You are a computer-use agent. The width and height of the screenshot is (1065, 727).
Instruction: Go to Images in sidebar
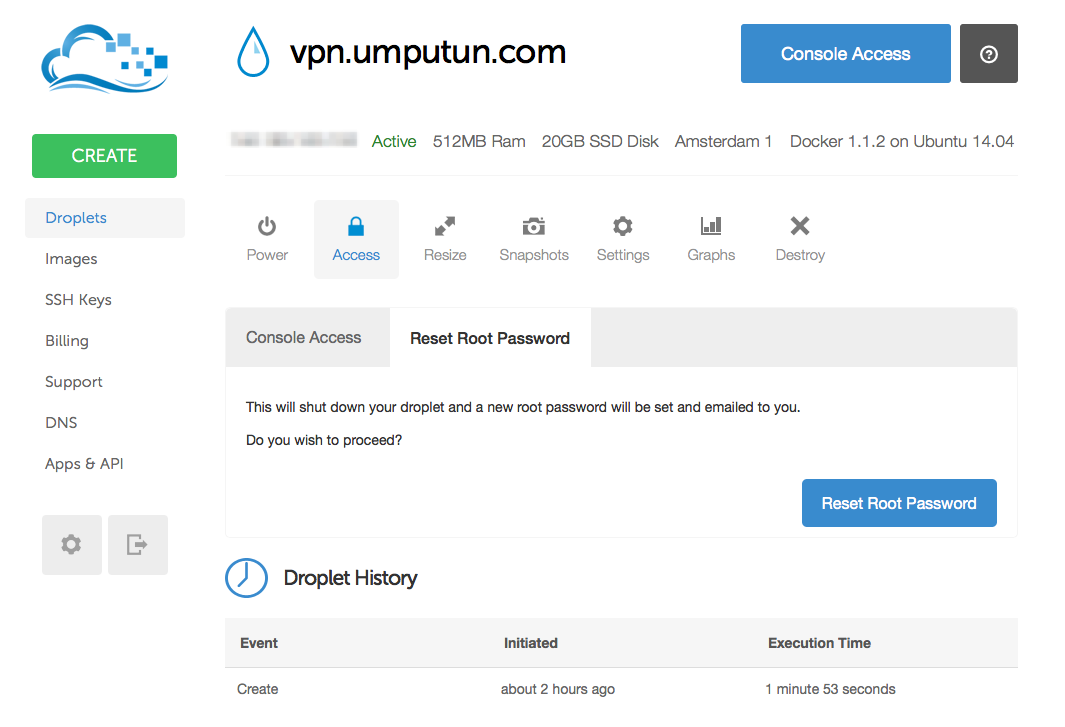coord(71,259)
